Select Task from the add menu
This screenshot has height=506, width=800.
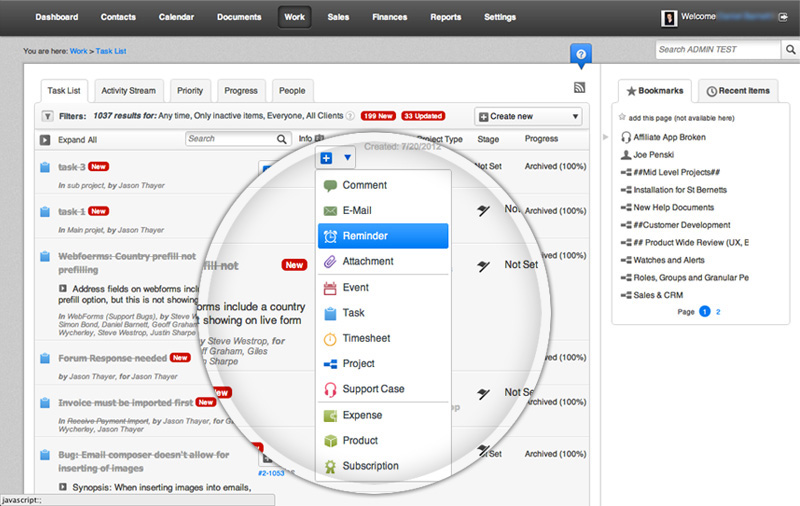383,313
